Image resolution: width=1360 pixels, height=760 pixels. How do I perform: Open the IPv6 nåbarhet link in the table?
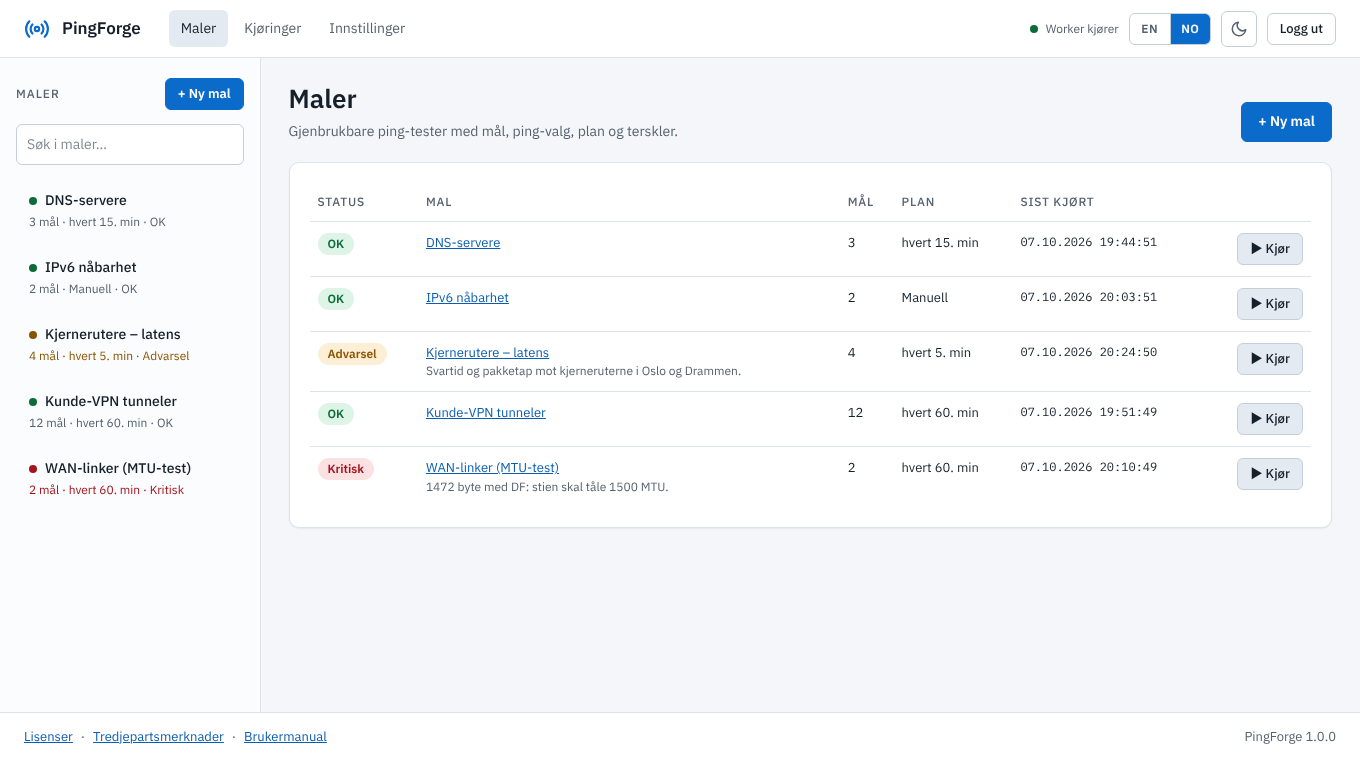pos(467,298)
